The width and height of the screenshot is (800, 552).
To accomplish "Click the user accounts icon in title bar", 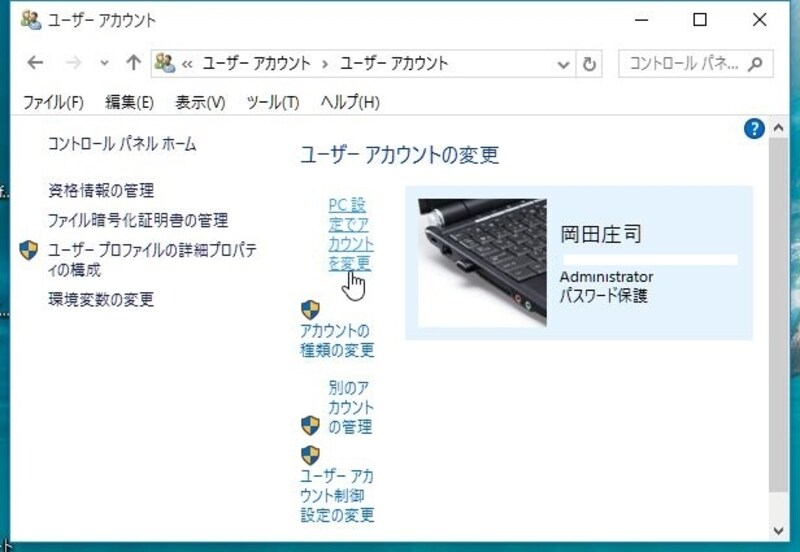I will tap(31, 19).
